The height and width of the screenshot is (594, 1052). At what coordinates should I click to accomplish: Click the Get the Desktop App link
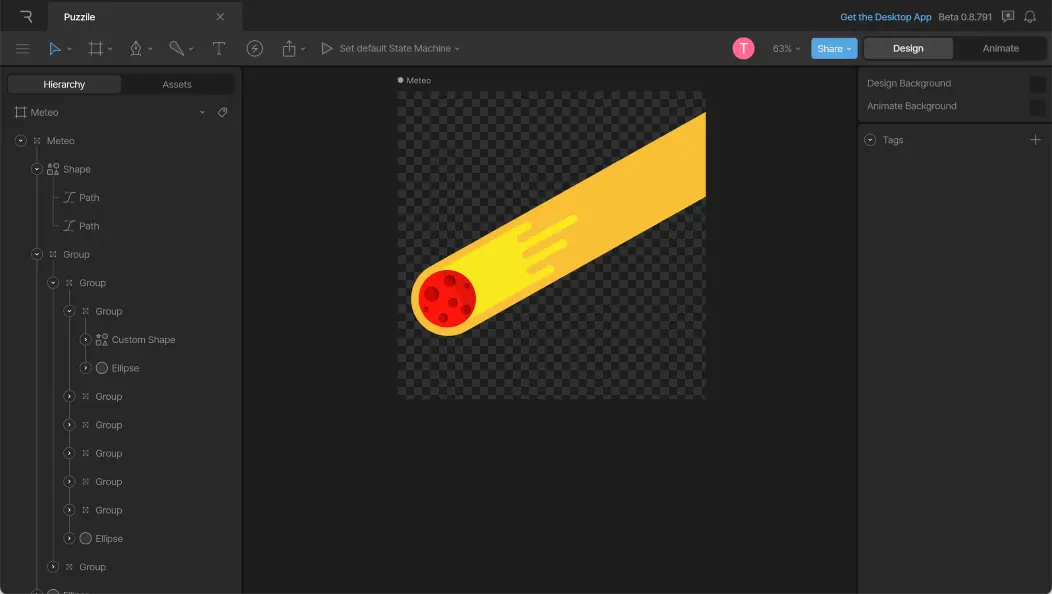coord(885,17)
